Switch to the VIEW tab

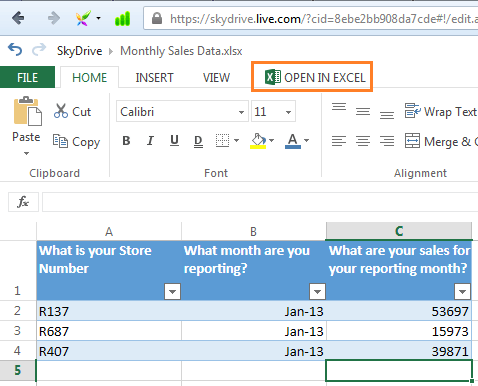pyautogui.click(x=216, y=77)
